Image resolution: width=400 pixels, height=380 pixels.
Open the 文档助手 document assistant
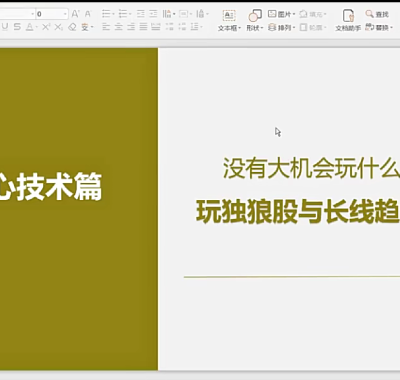348,21
